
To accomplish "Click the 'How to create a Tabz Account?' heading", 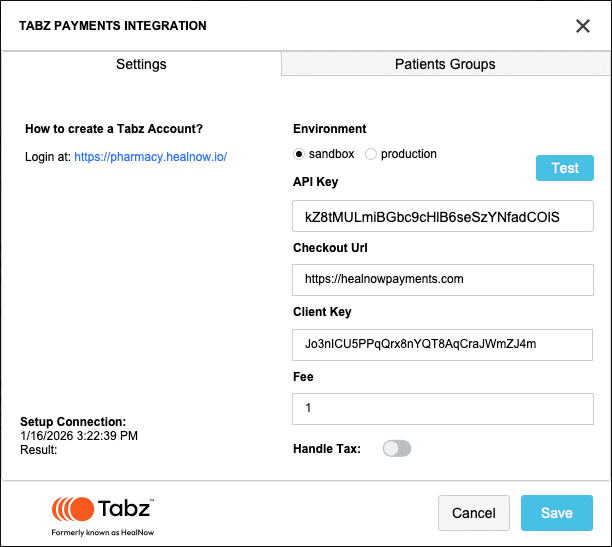I will [114, 129].
